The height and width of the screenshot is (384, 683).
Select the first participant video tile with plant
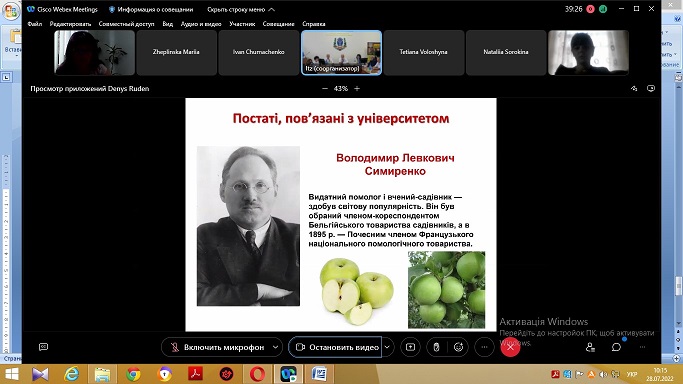[x=94, y=52]
